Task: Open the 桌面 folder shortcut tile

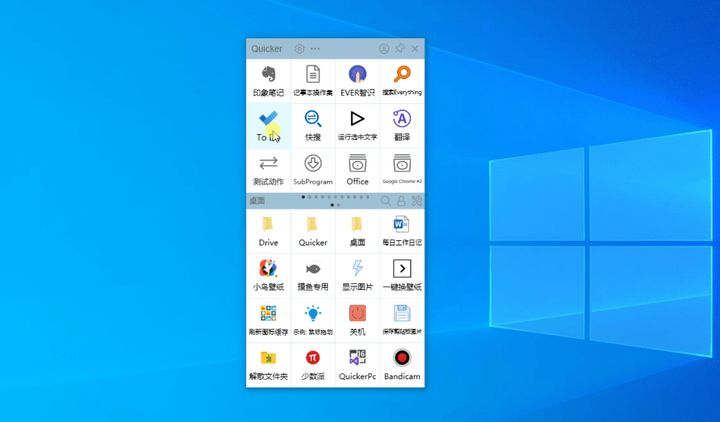Action: (358, 231)
